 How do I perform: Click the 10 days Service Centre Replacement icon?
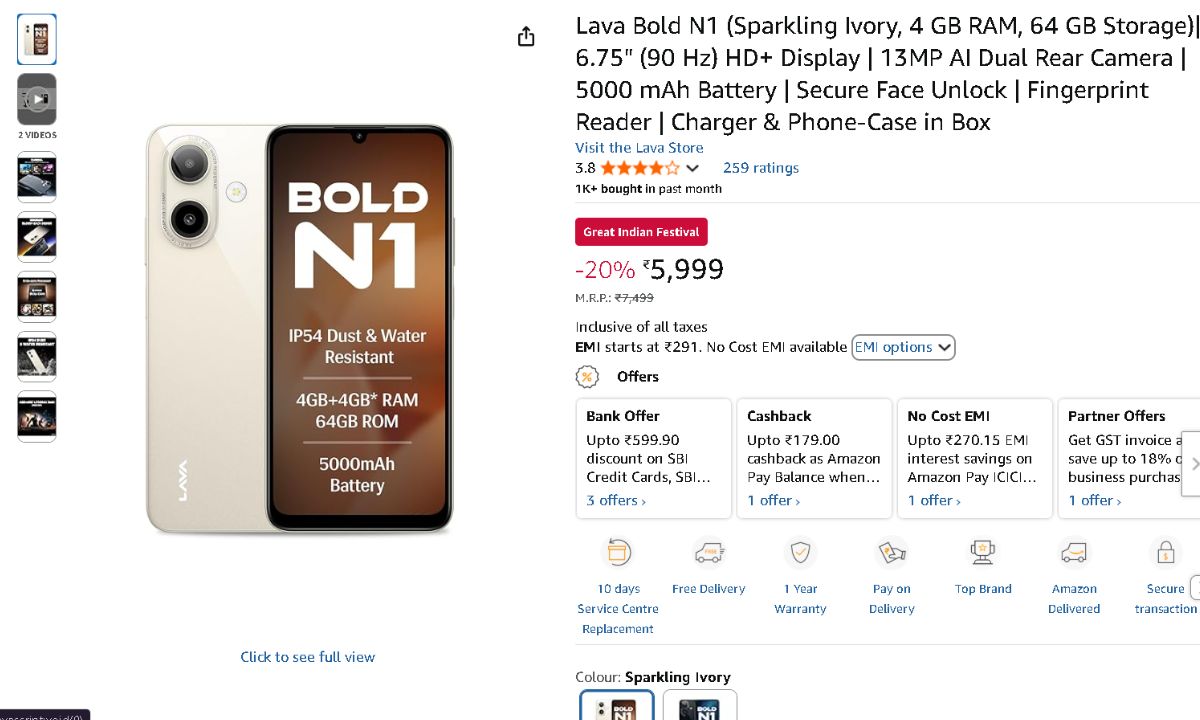pos(618,552)
